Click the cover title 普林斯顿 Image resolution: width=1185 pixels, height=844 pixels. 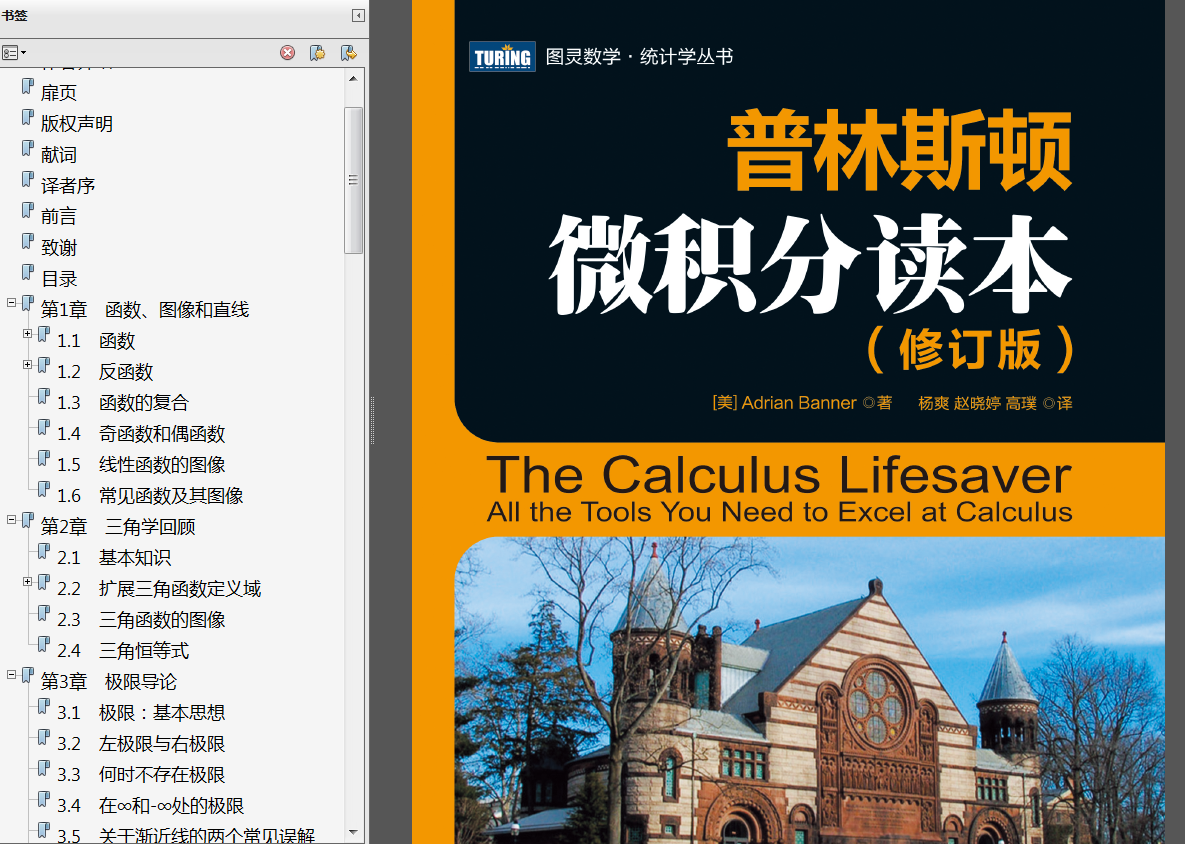(899, 150)
